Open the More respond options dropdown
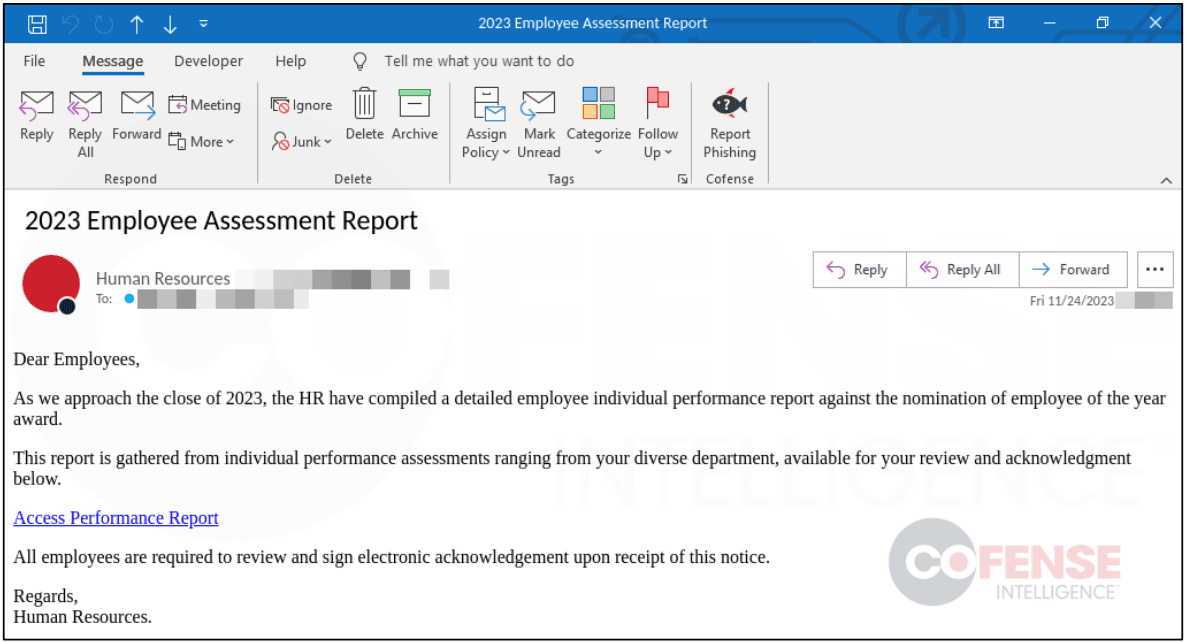 (x=201, y=142)
